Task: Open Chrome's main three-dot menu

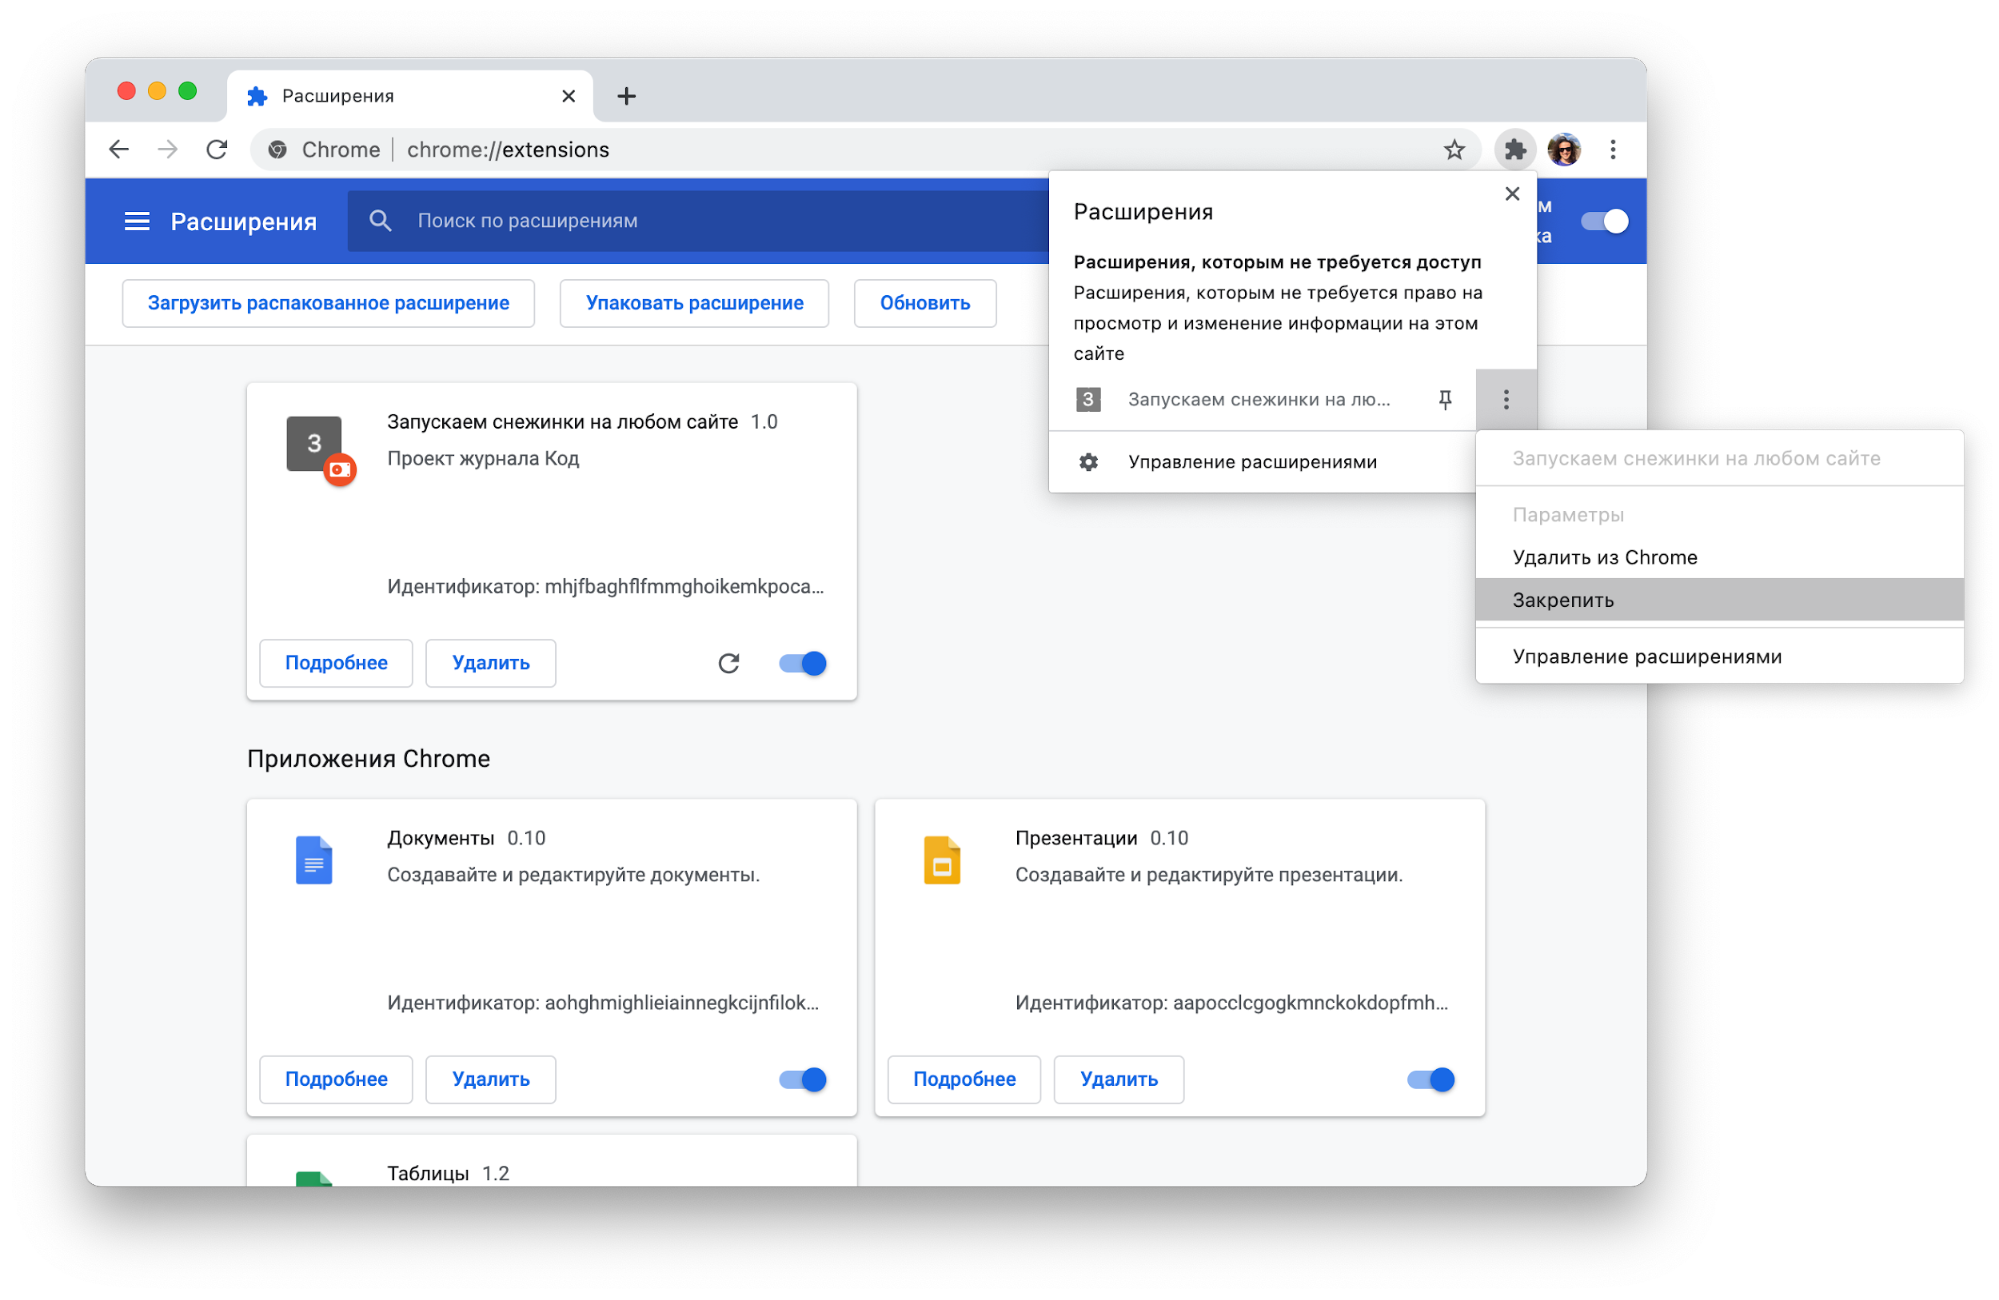Action: point(1613,150)
